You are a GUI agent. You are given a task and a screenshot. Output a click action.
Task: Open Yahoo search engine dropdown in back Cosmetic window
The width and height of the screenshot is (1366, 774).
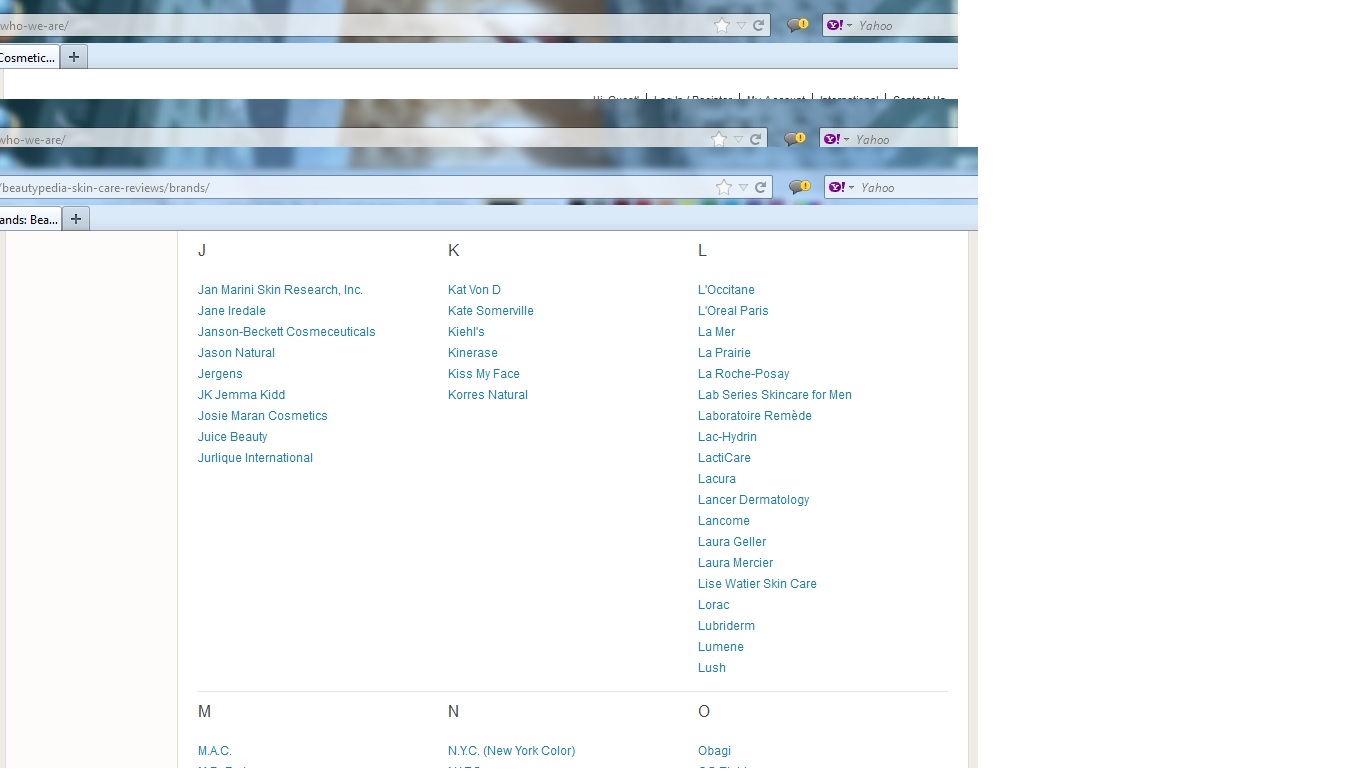point(838,25)
